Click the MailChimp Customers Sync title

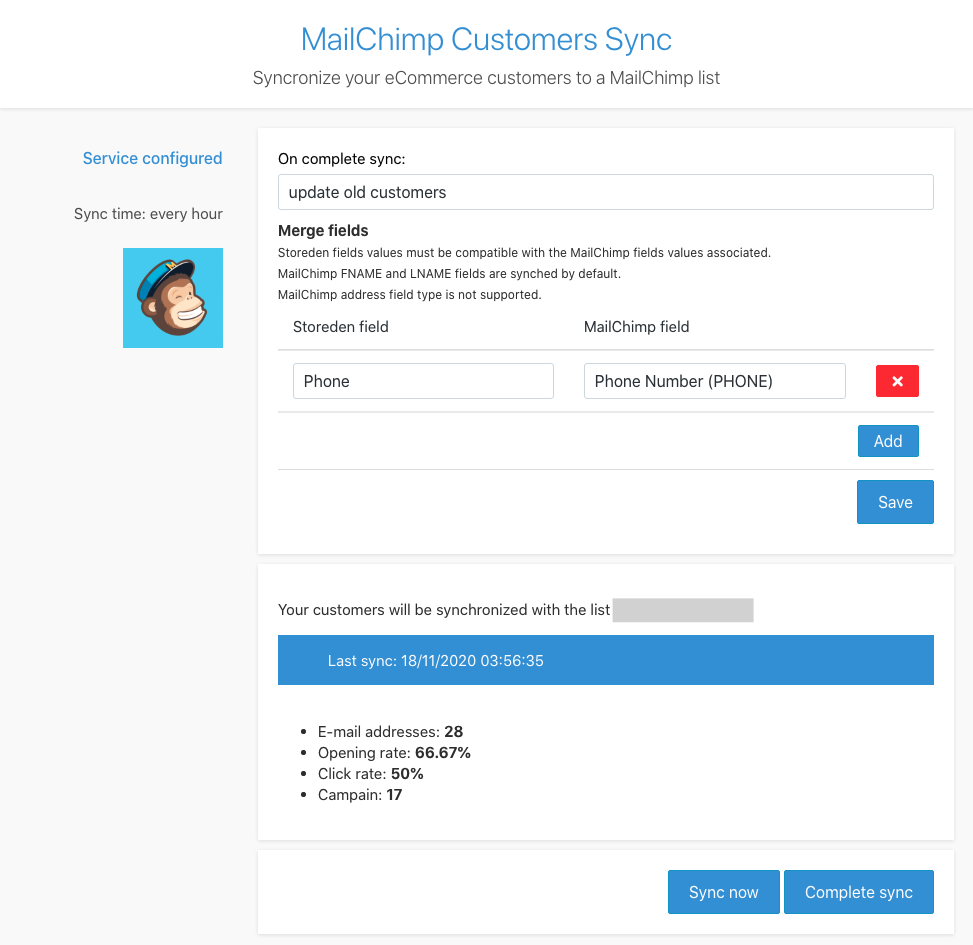coord(486,39)
